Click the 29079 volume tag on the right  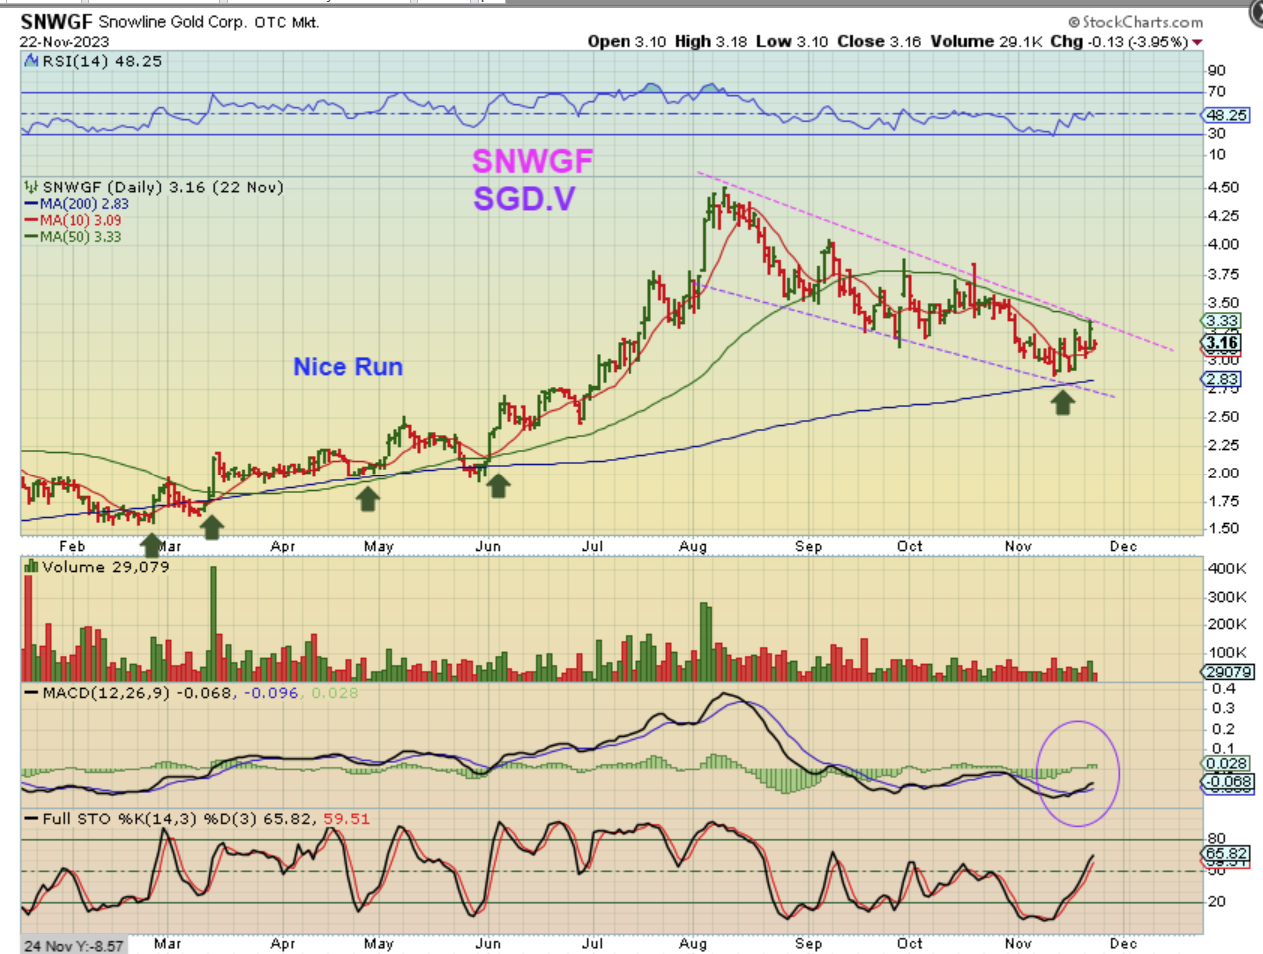(1227, 673)
